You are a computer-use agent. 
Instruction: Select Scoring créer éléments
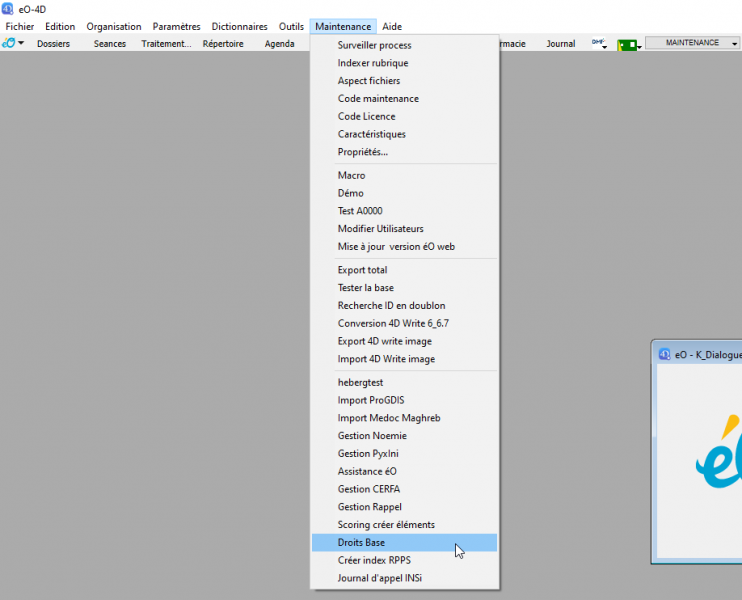405,525
